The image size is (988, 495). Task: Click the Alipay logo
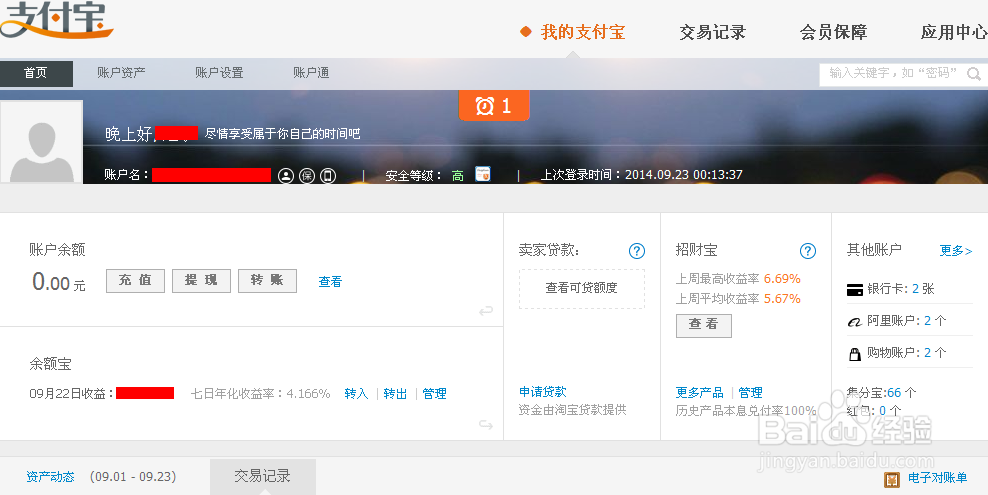tap(55, 19)
